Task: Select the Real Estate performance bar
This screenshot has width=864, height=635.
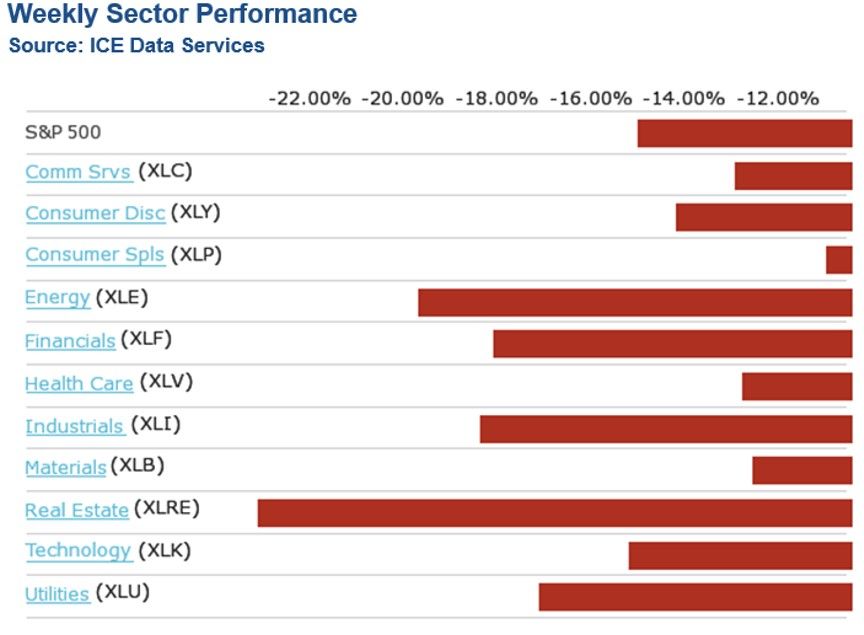Action: (x=554, y=513)
